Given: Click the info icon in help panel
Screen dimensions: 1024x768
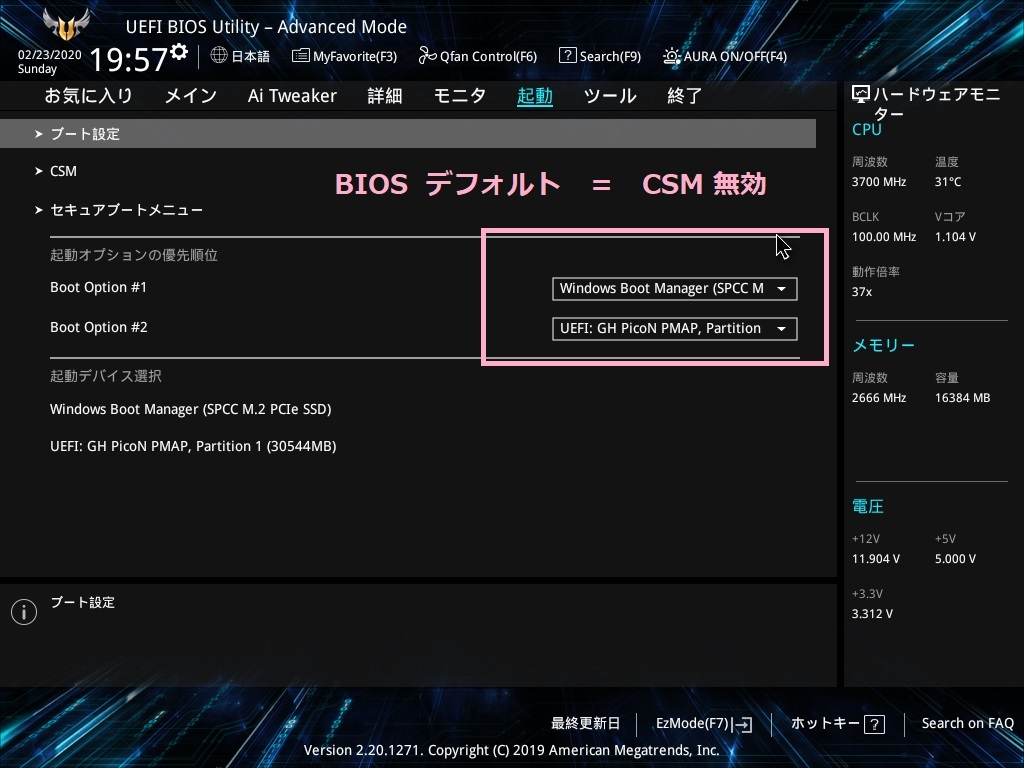Looking at the screenshot, I should tap(24, 612).
